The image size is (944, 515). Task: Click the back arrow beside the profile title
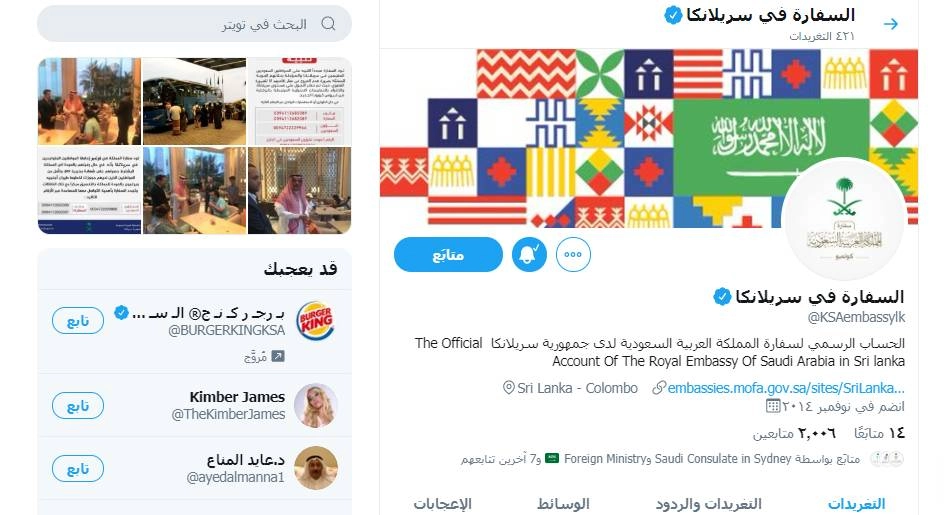click(x=890, y=24)
